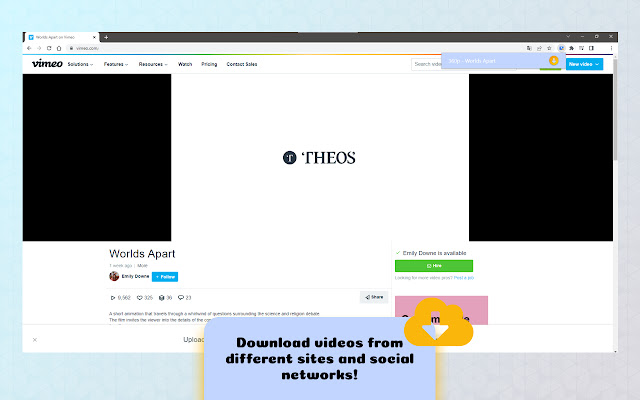This screenshot has width=640, height=400.
Task: Click the Worlds Apart video title
Action: click(x=142, y=253)
